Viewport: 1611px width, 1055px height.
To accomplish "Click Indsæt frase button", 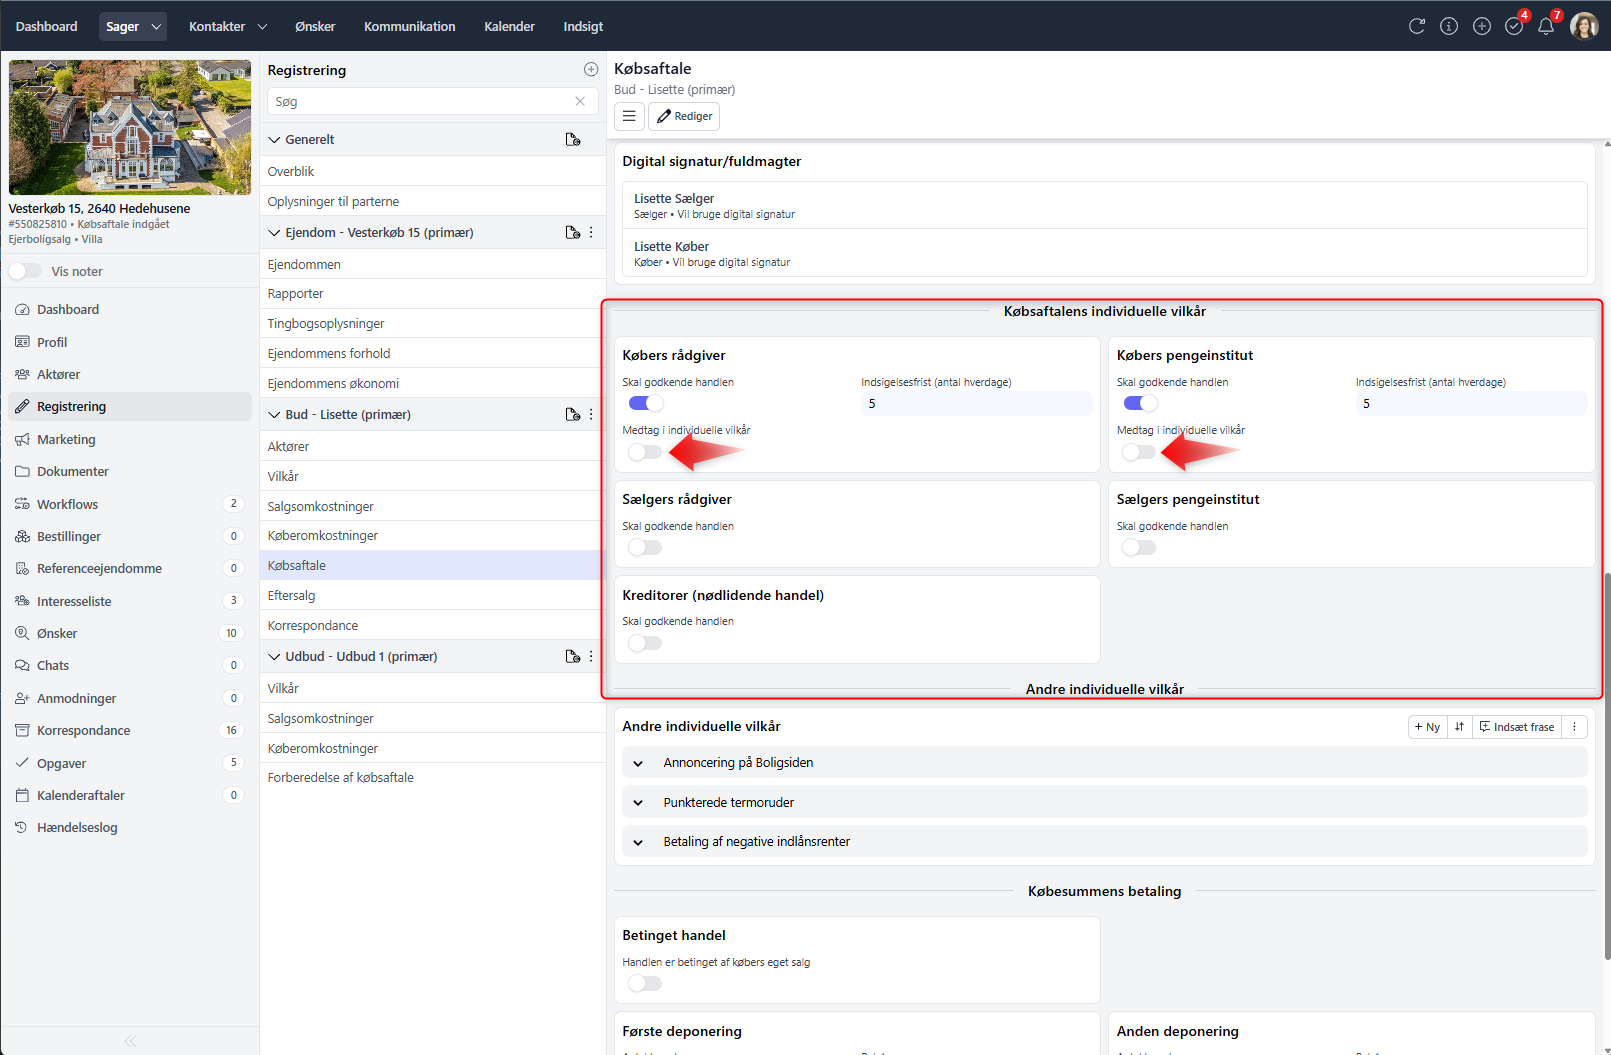I will click(x=1516, y=727).
